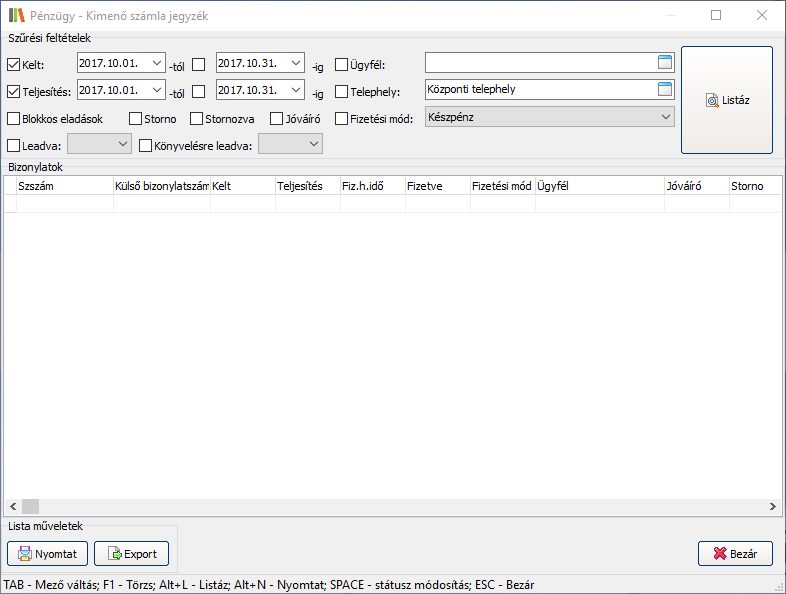The width and height of the screenshot is (786, 594).
Task: Click the Listáz button
Action: click(726, 100)
